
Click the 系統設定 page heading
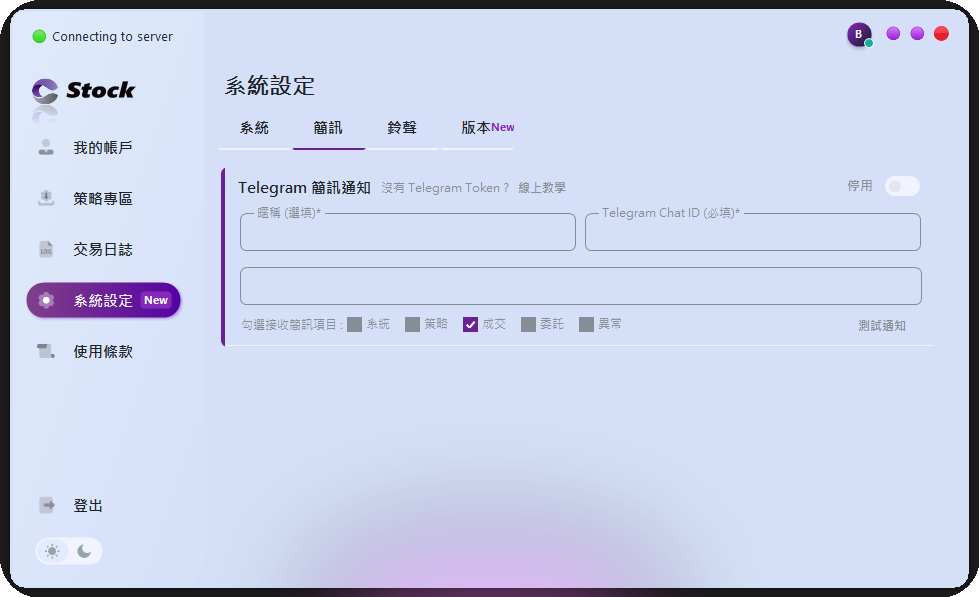(x=270, y=86)
